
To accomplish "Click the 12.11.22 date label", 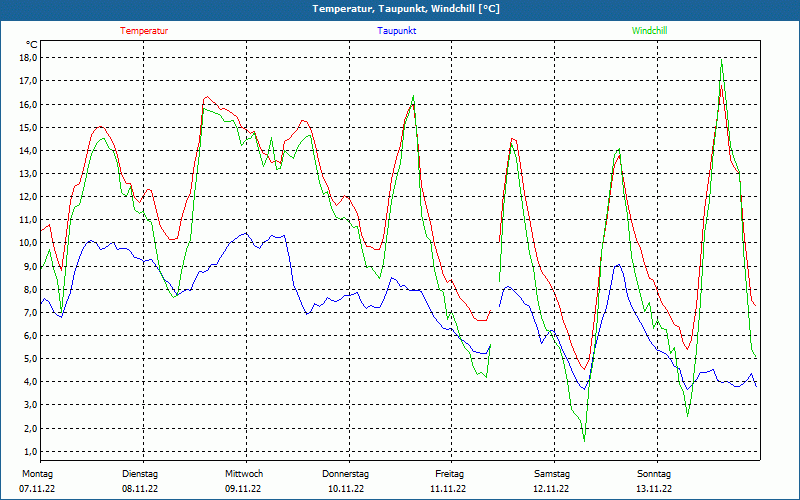I will [551, 489].
